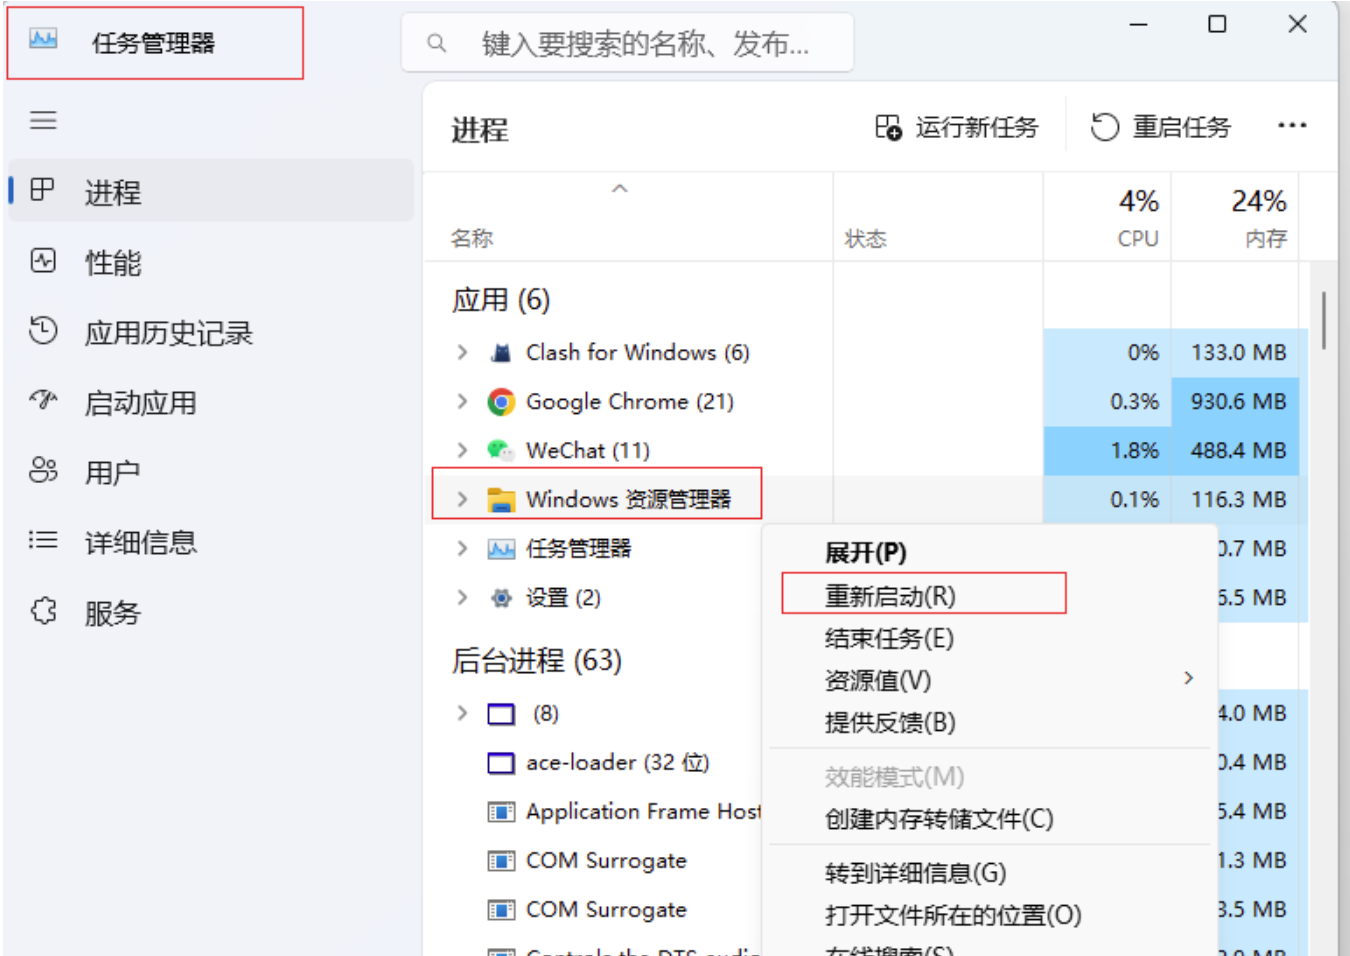Click the 运行新任务 run new task button
Image resolution: width=1350 pixels, height=956 pixels.
pyautogui.click(x=957, y=127)
